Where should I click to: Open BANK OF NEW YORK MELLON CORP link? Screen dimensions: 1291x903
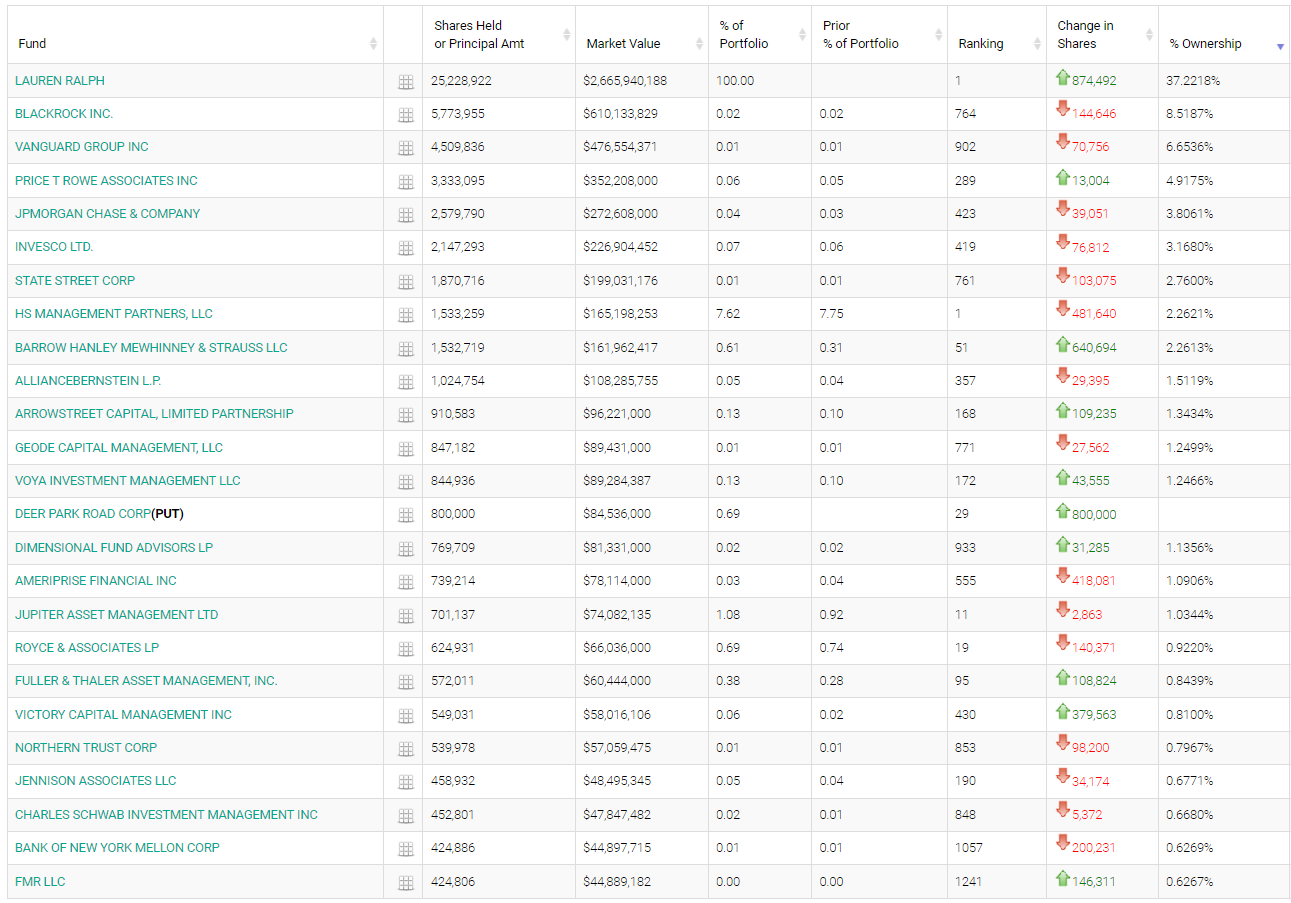117,847
